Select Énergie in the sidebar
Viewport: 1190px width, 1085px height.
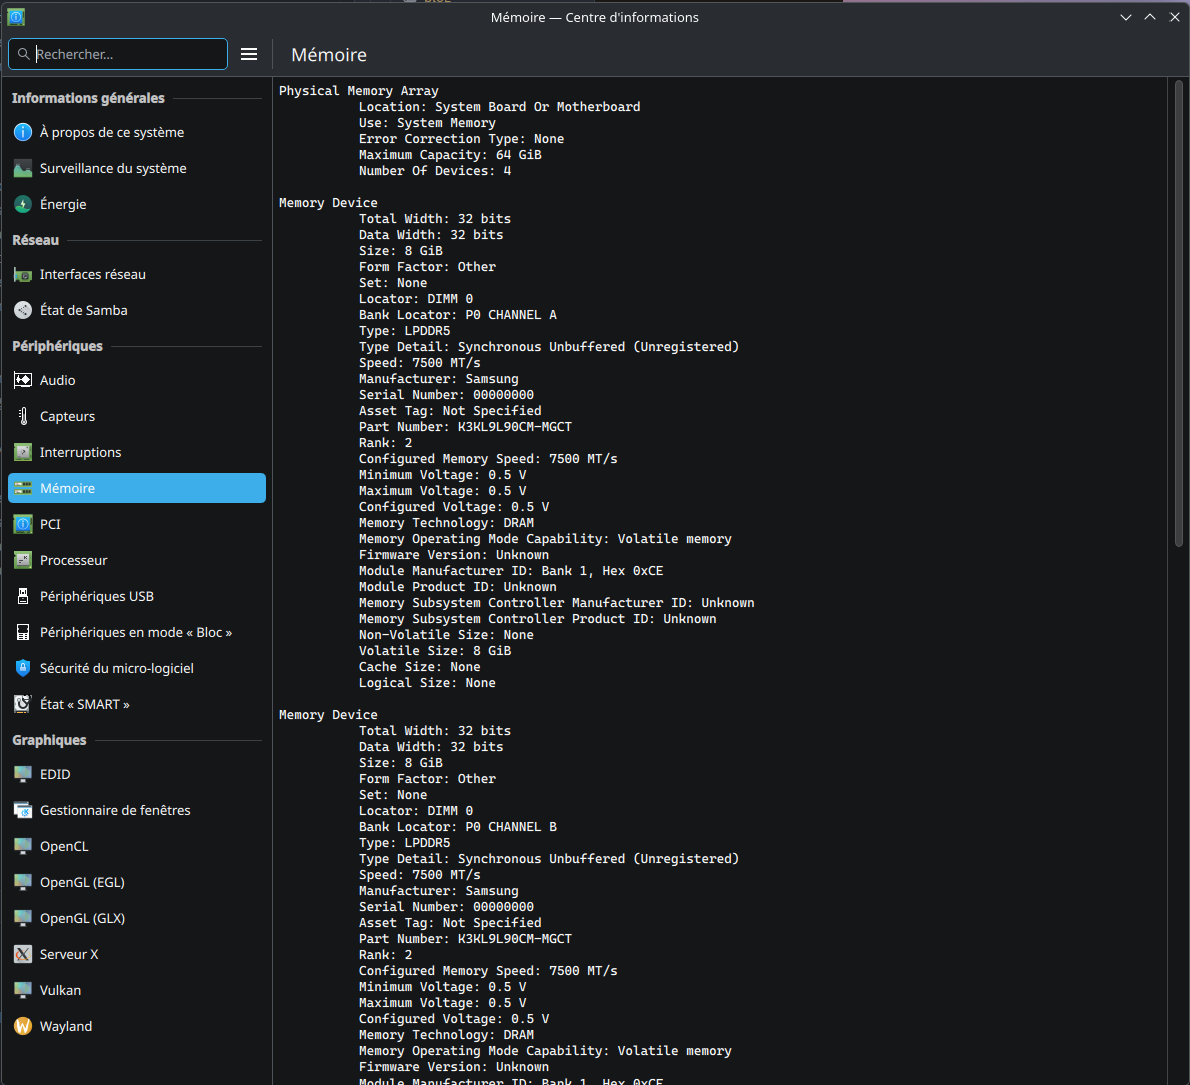[137, 204]
